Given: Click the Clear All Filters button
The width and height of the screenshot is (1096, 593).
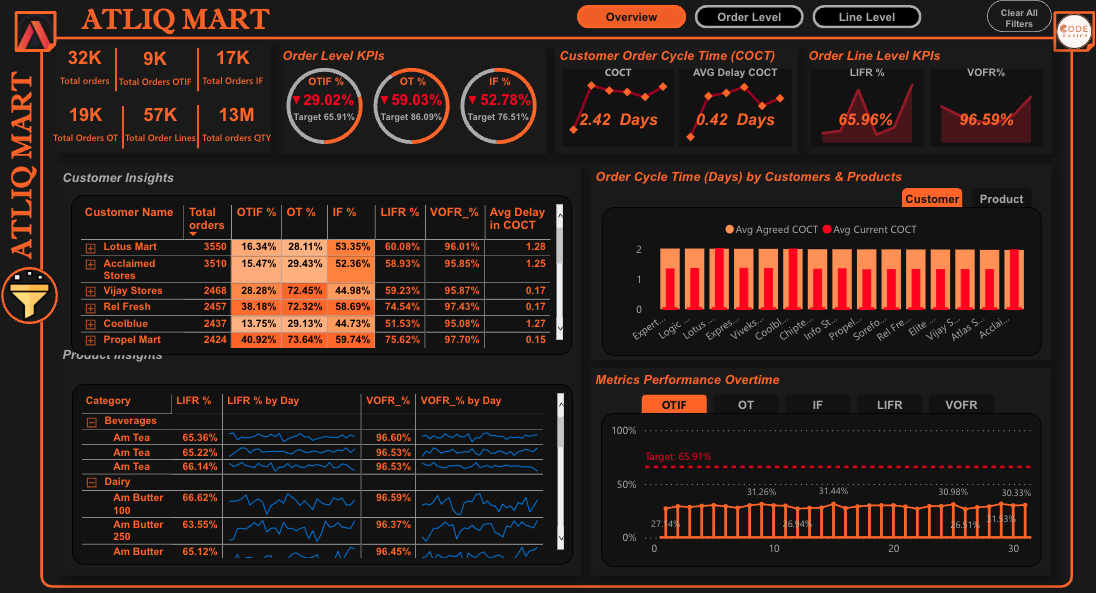Looking at the screenshot, I should pyautogui.click(x=1019, y=16).
